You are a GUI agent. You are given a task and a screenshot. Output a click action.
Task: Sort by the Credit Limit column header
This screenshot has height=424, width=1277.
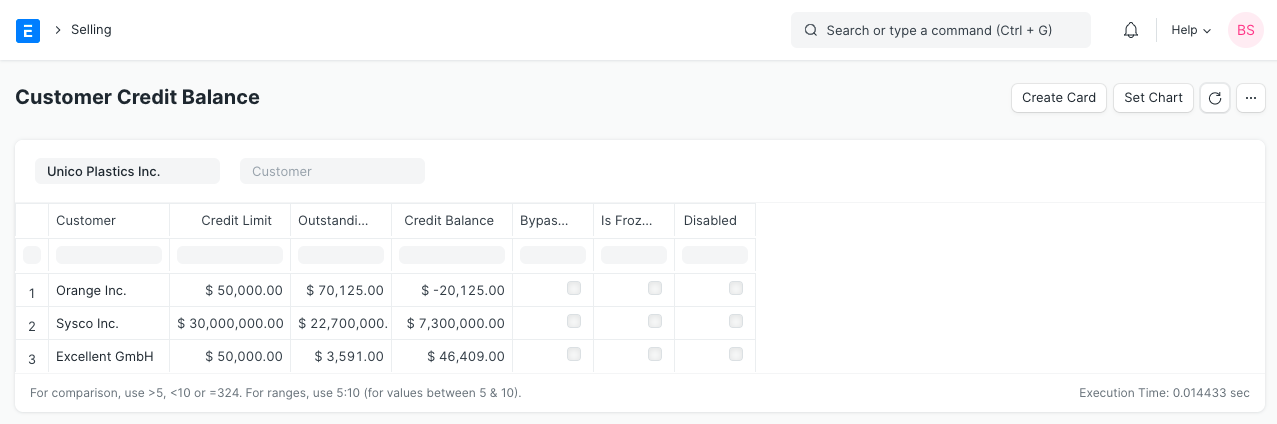(236, 220)
